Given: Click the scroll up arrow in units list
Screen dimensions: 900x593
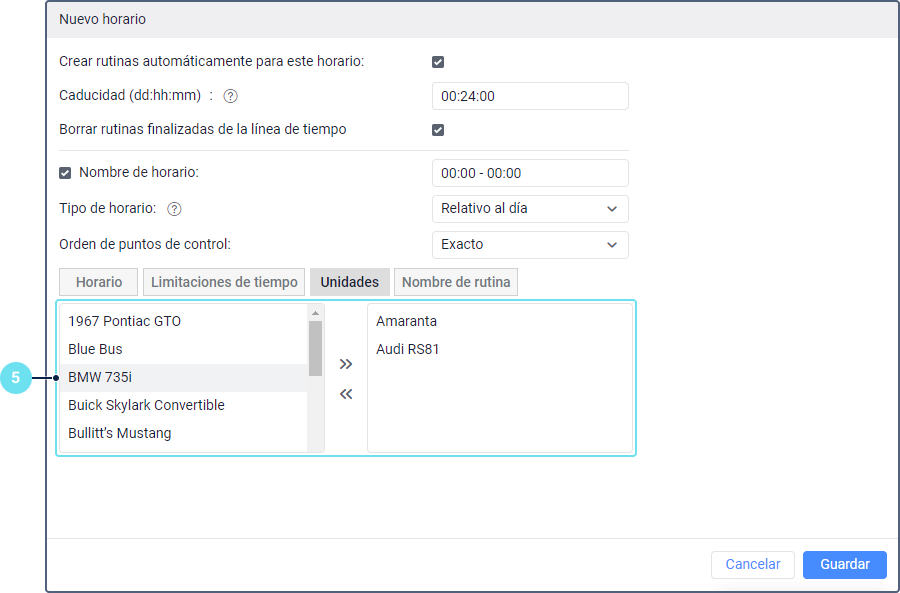Looking at the screenshot, I should [315, 313].
